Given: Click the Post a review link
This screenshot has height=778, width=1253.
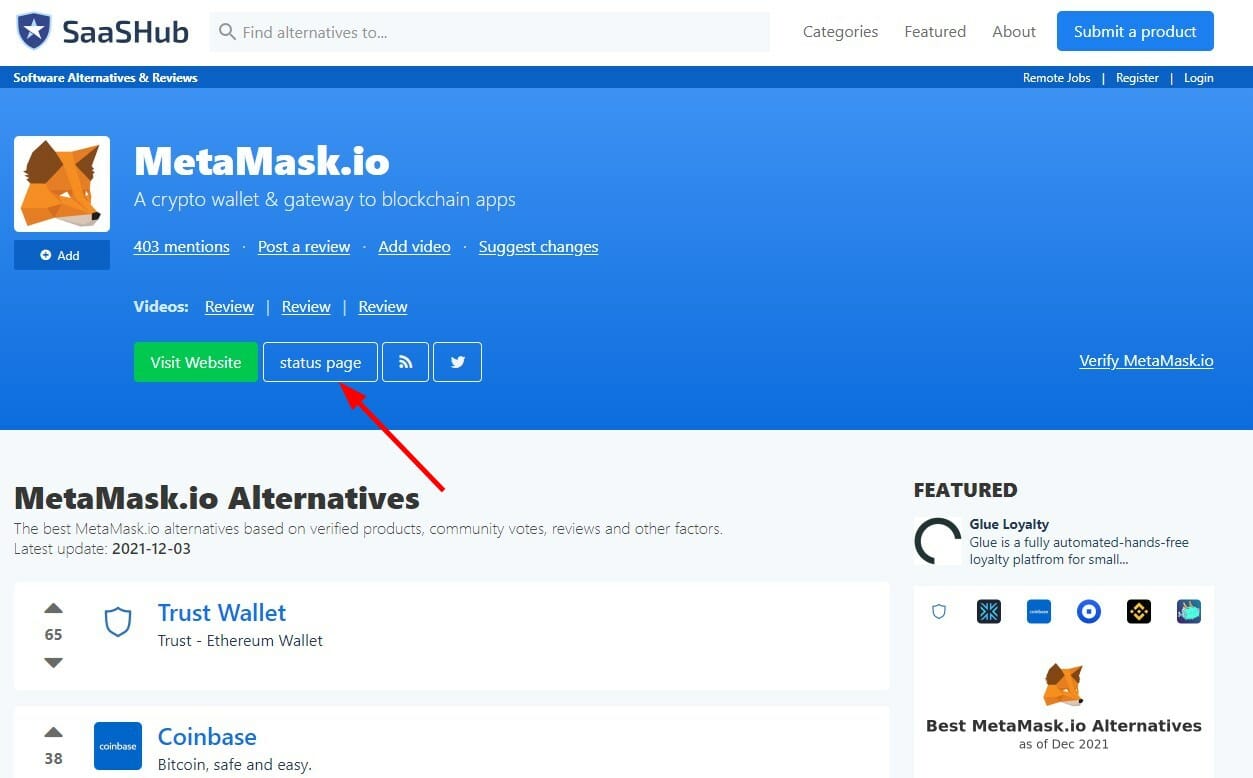Looking at the screenshot, I should click(x=304, y=247).
